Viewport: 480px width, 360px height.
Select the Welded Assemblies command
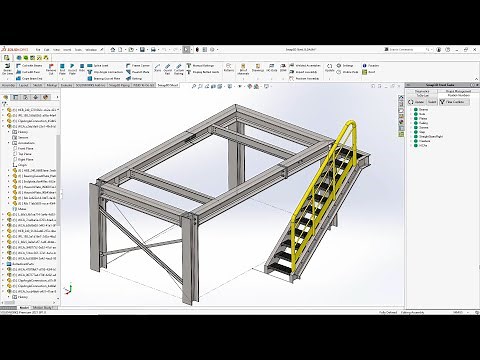tap(305, 65)
